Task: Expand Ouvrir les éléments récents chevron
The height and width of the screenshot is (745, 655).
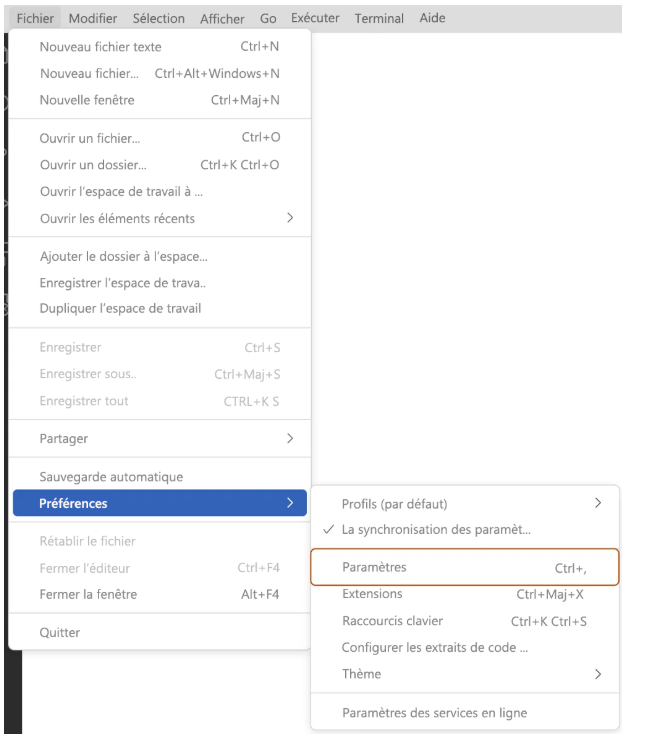Action: [x=290, y=218]
